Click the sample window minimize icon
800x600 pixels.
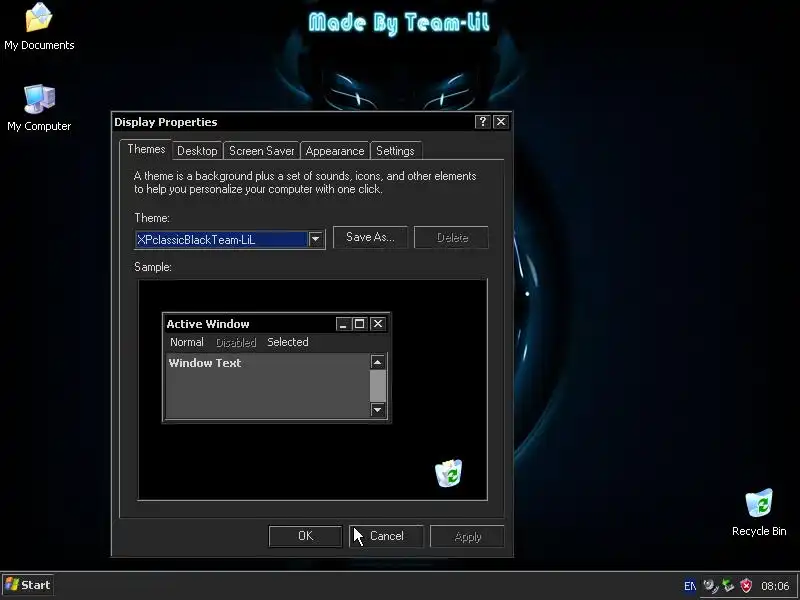pos(343,324)
